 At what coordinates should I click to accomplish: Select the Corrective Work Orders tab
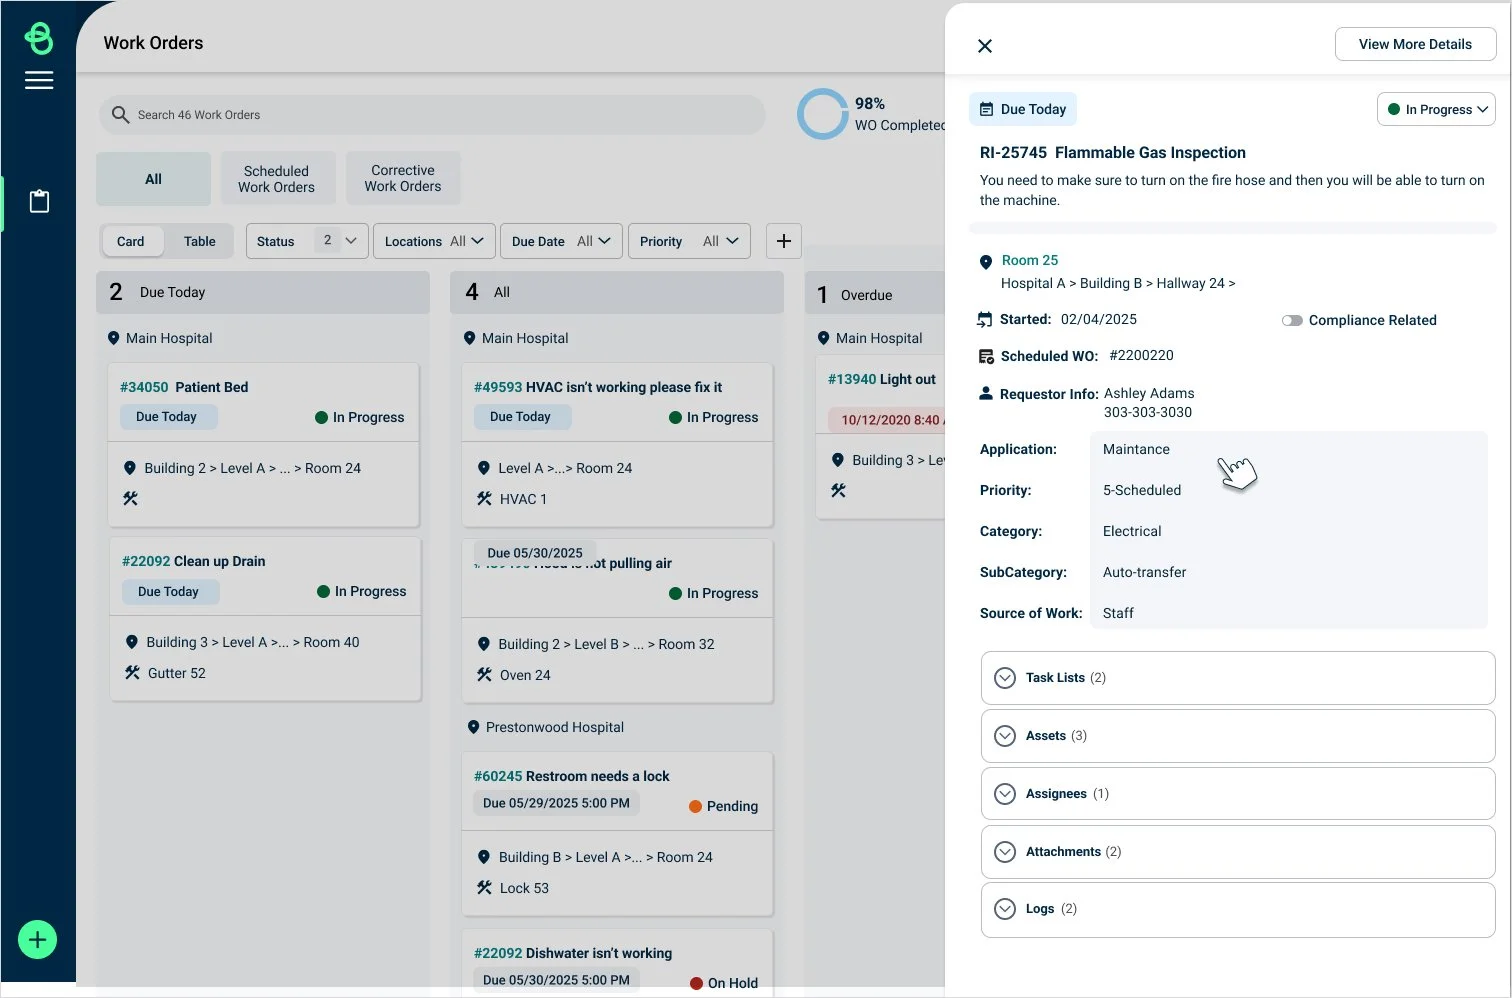tap(403, 178)
